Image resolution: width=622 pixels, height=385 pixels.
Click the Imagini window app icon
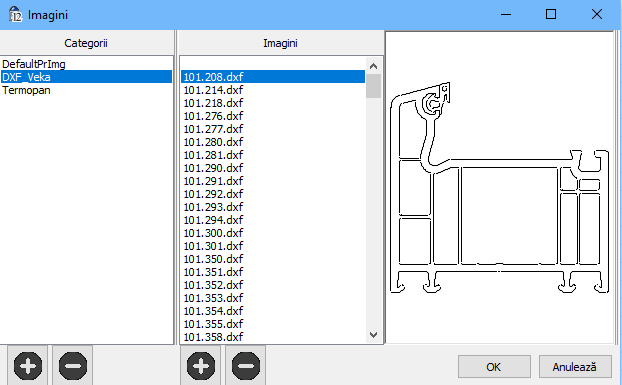(x=15, y=15)
